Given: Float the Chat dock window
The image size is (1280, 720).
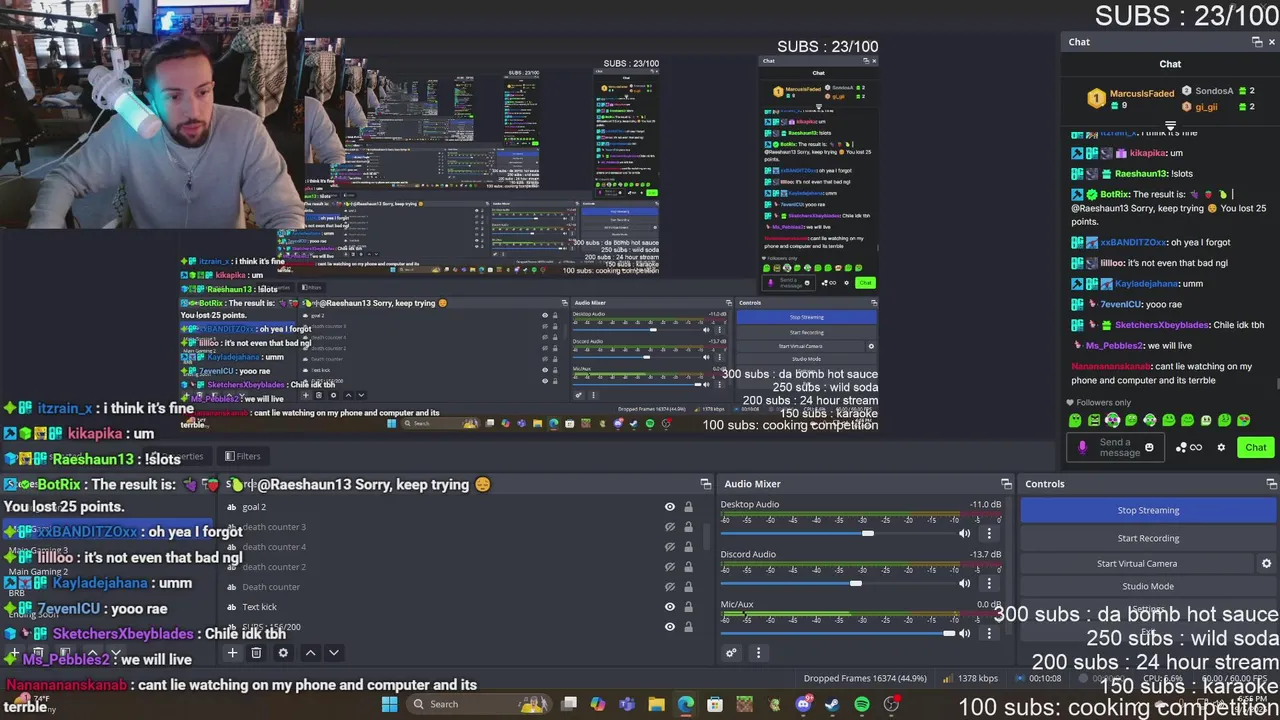Looking at the screenshot, I should coord(1257,42).
